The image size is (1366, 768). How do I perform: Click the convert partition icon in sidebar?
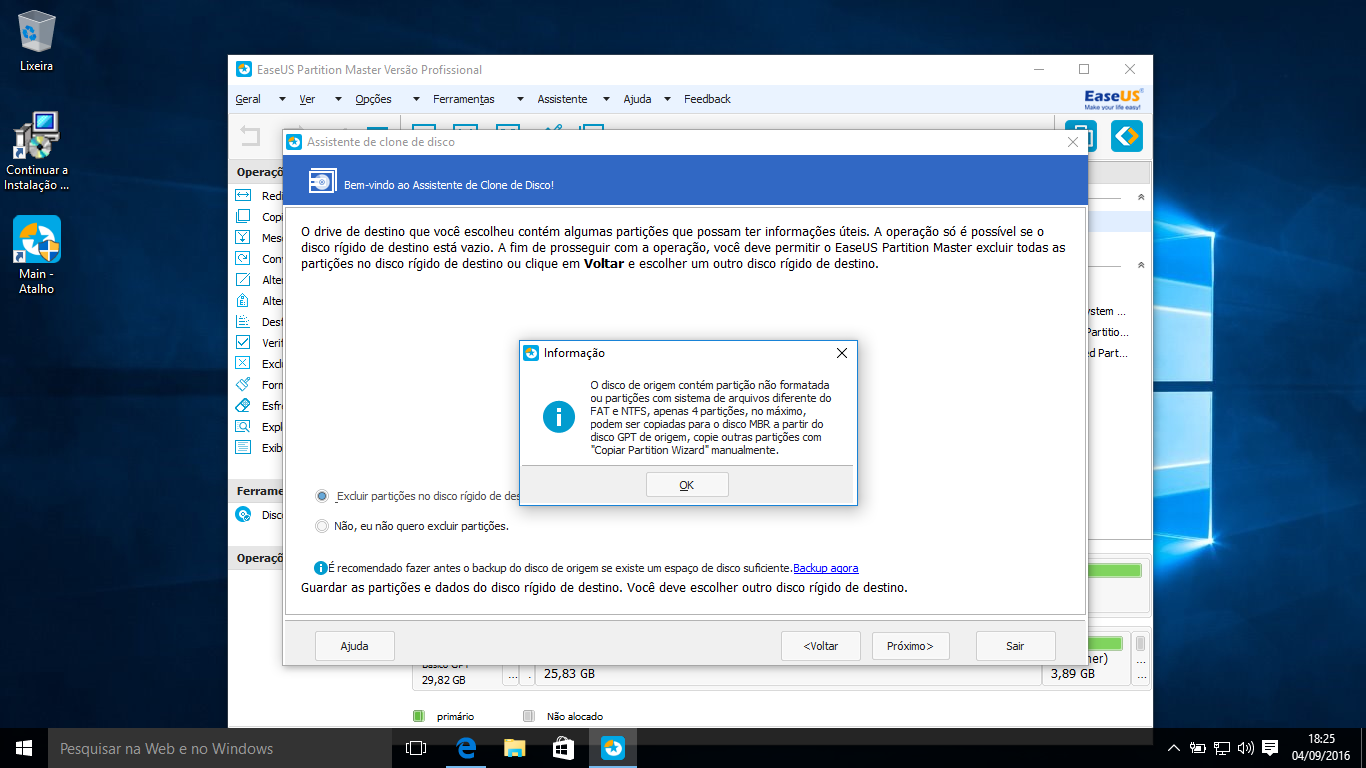[243, 259]
